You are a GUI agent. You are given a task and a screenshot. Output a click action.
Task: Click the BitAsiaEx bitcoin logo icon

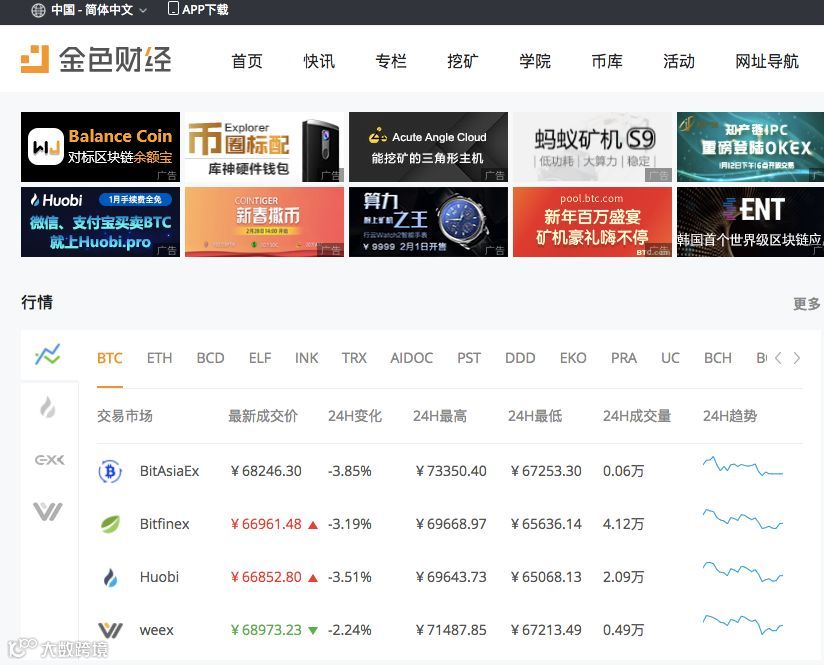[x=110, y=471]
